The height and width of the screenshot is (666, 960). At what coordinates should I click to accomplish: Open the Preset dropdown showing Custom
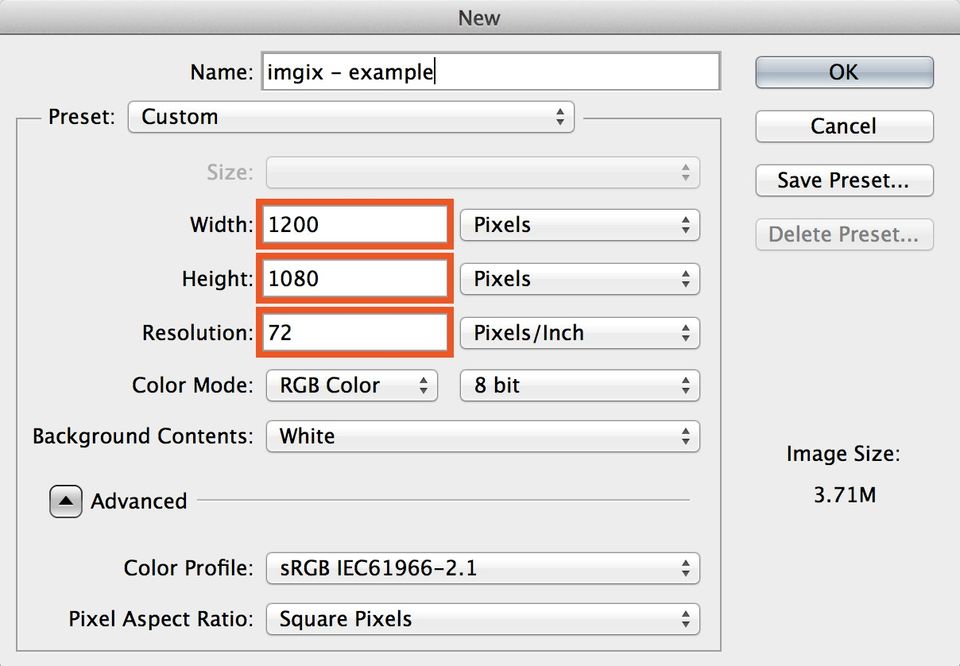click(x=351, y=117)
